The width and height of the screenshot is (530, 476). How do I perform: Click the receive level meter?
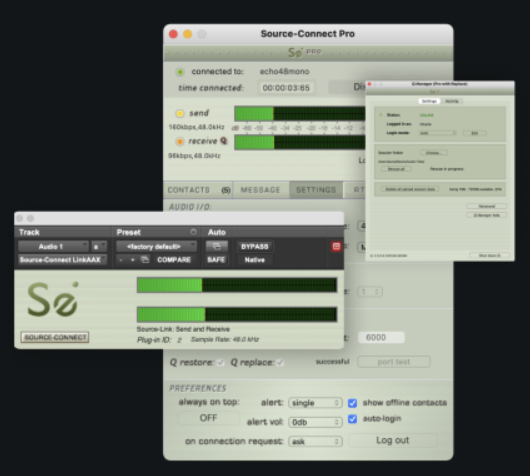pyautogui.click(x=300, y=142)
